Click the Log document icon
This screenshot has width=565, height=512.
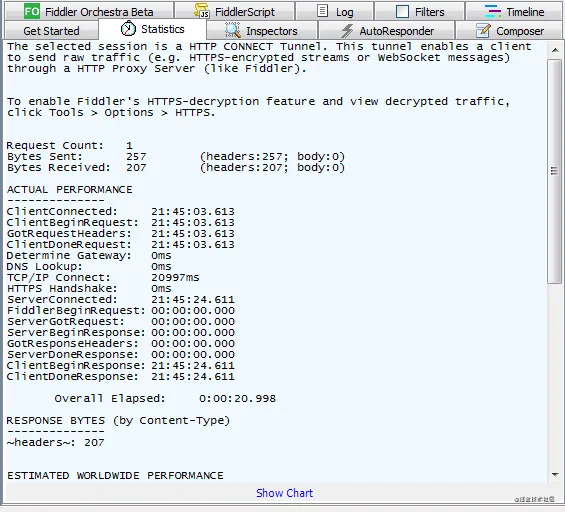[x=322, y=11]
